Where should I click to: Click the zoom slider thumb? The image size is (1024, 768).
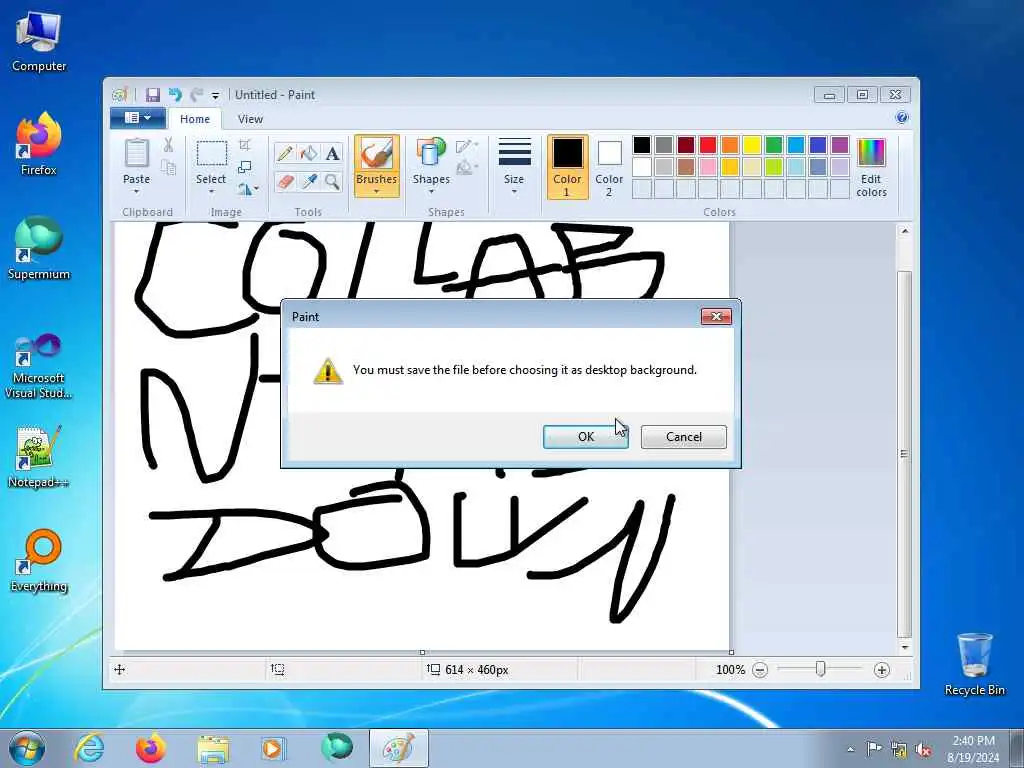[x=821, y=669]
